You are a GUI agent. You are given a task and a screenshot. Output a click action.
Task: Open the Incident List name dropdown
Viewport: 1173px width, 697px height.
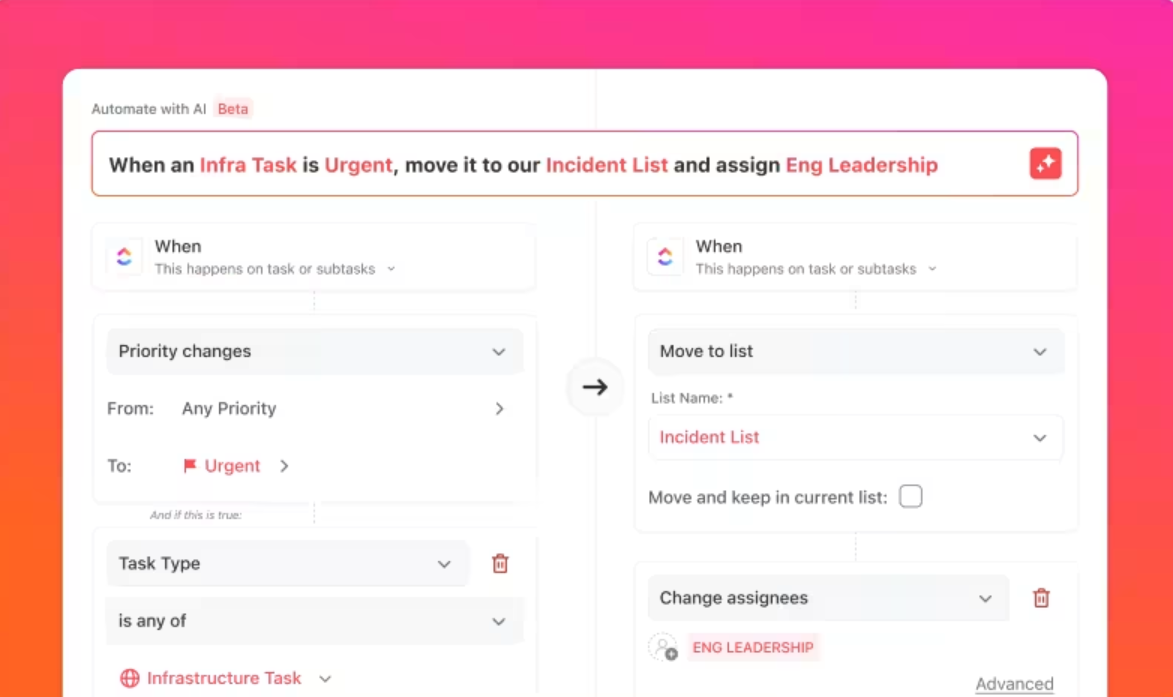855,437
